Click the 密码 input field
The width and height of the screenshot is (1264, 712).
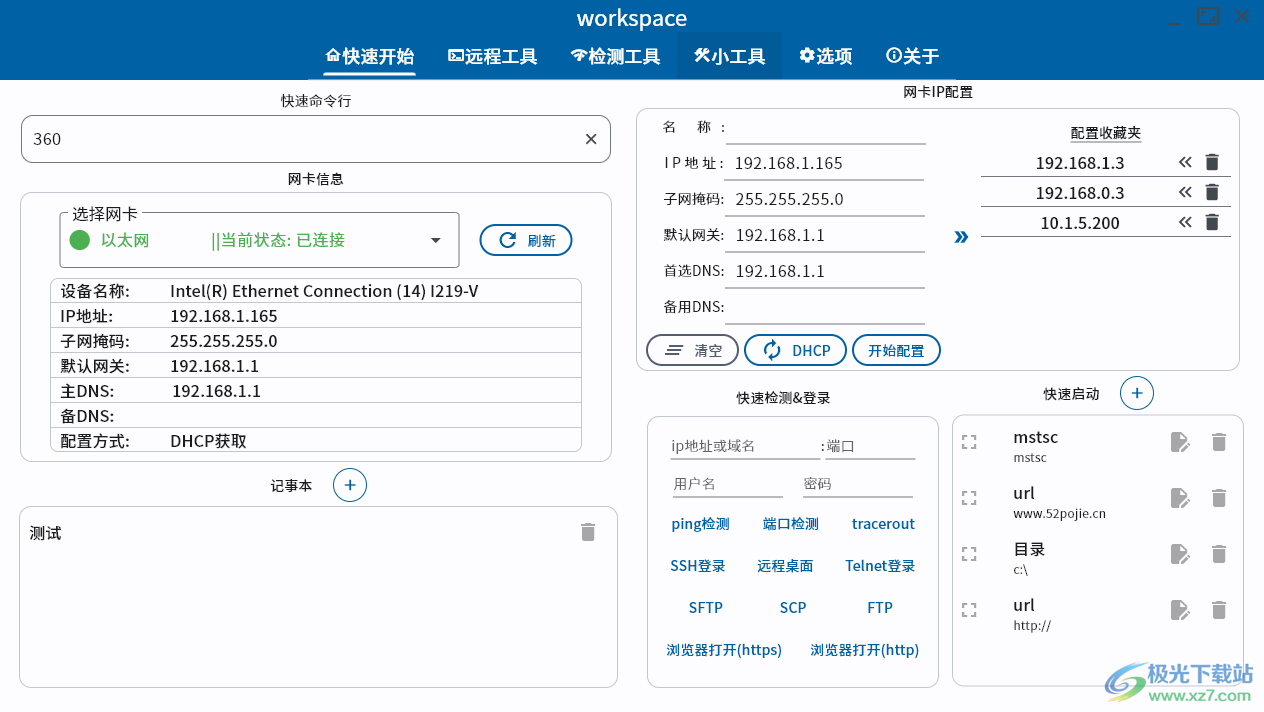click(858, 484)
